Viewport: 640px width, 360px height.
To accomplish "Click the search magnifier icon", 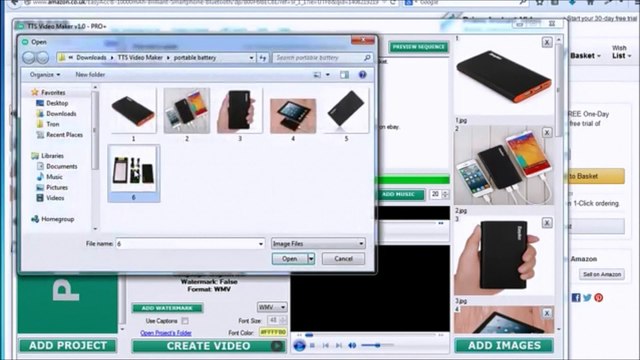I will click(x=367, y=58).
